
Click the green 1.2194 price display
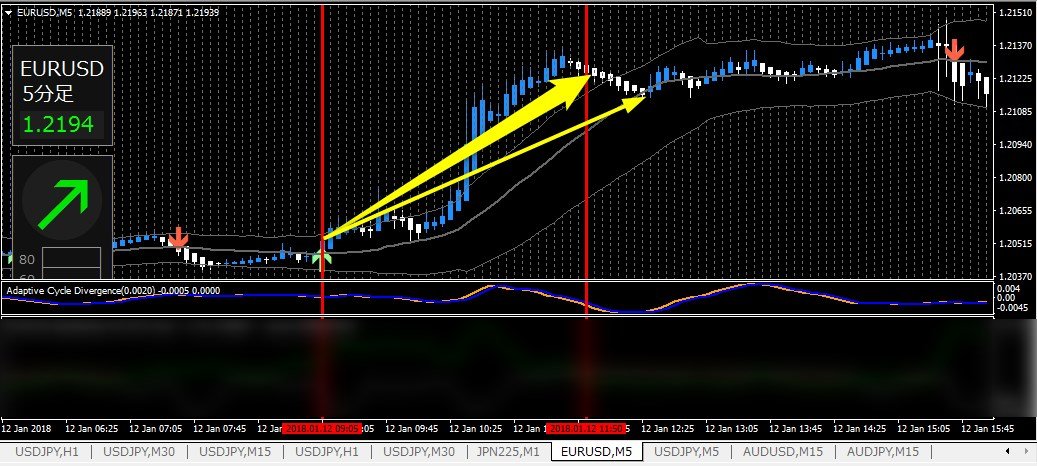[x=58, y=125]
